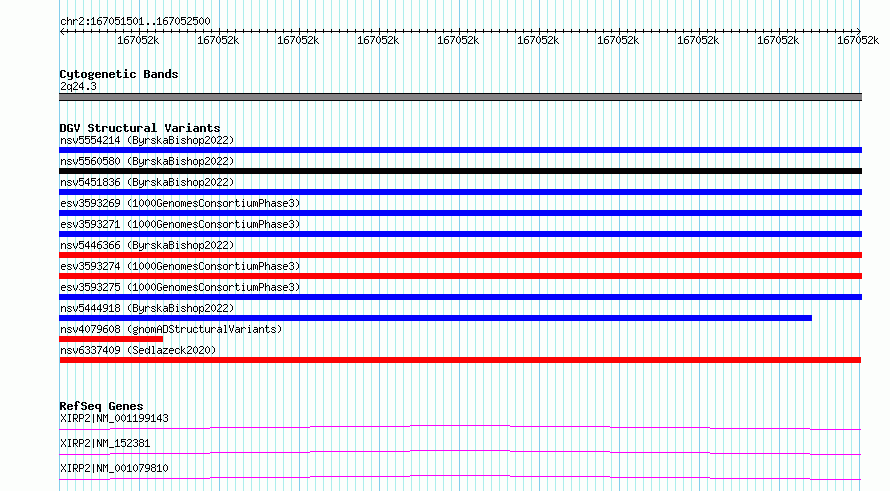The height and width of the screenshot is (491, 890).
Task: Select the blue bar under esv3593269
Action: (460, 213)
